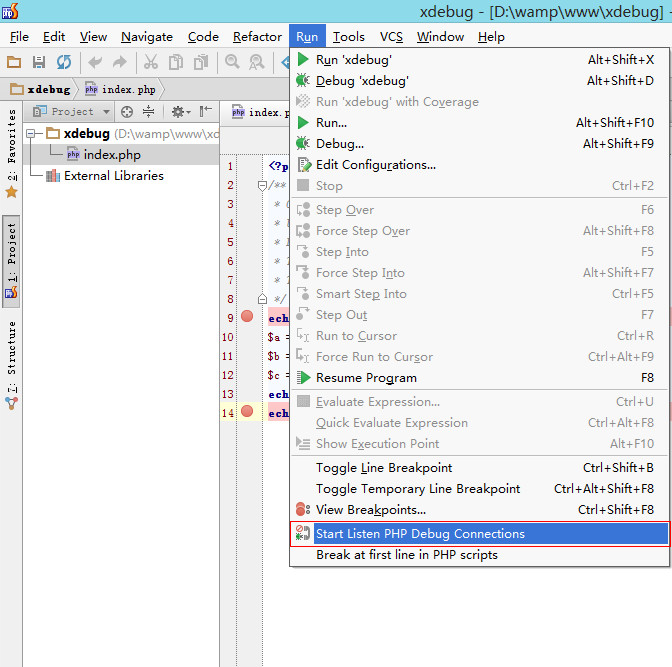Open the Navigate menu
The height and width of the screenshot is (667, 672).
(147, 37)
